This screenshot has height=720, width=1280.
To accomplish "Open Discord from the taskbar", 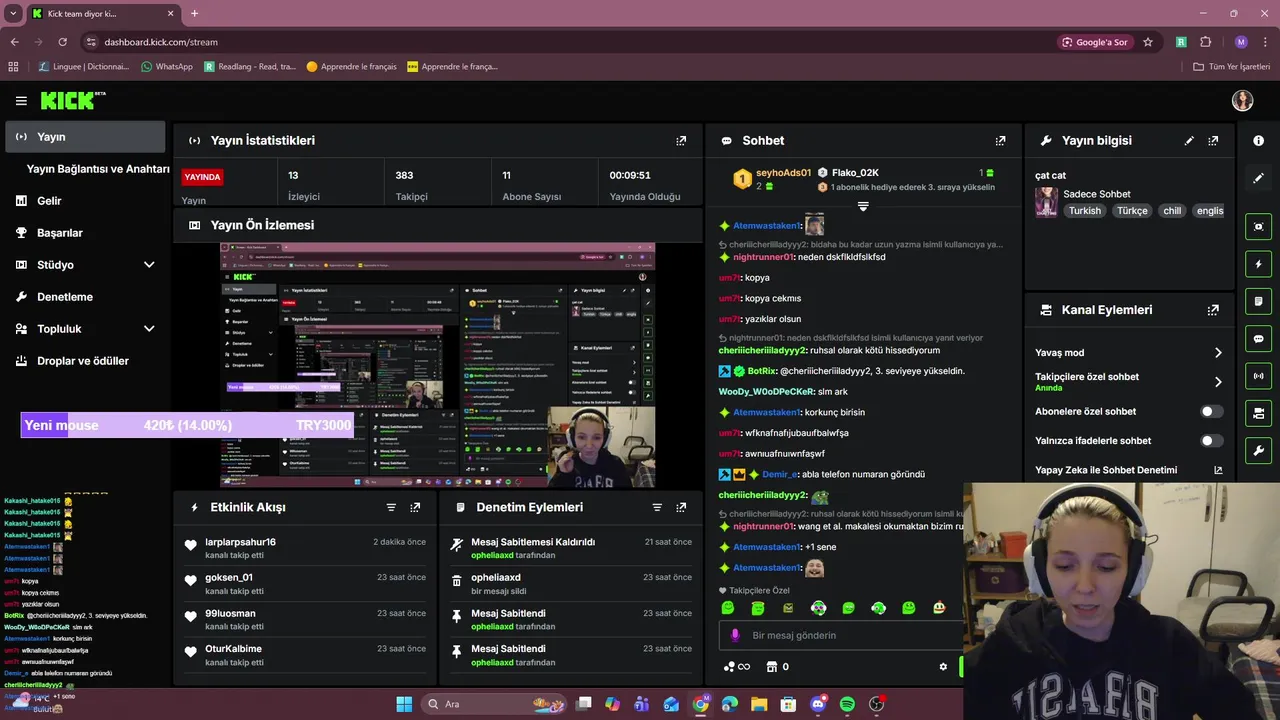I will 818,704.
